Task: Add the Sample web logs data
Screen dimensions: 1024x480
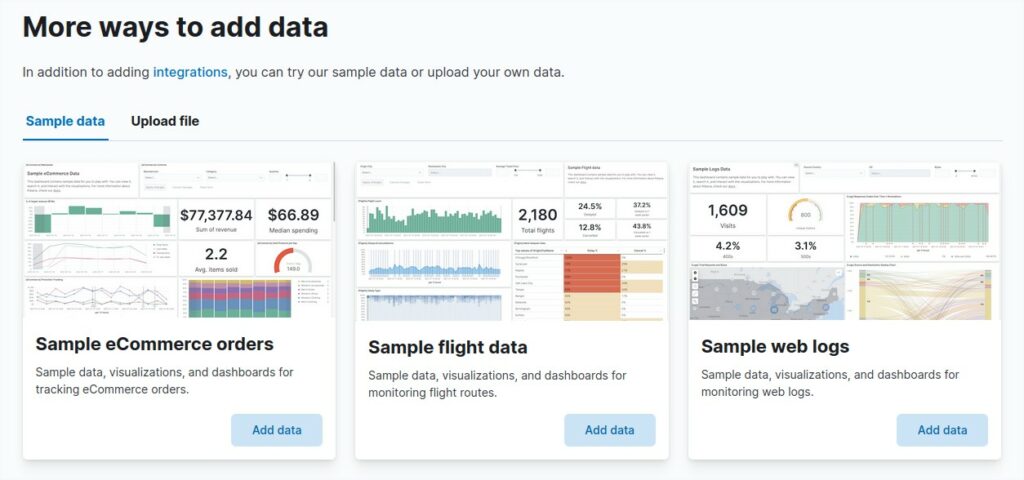Action: tap(942, 430)
